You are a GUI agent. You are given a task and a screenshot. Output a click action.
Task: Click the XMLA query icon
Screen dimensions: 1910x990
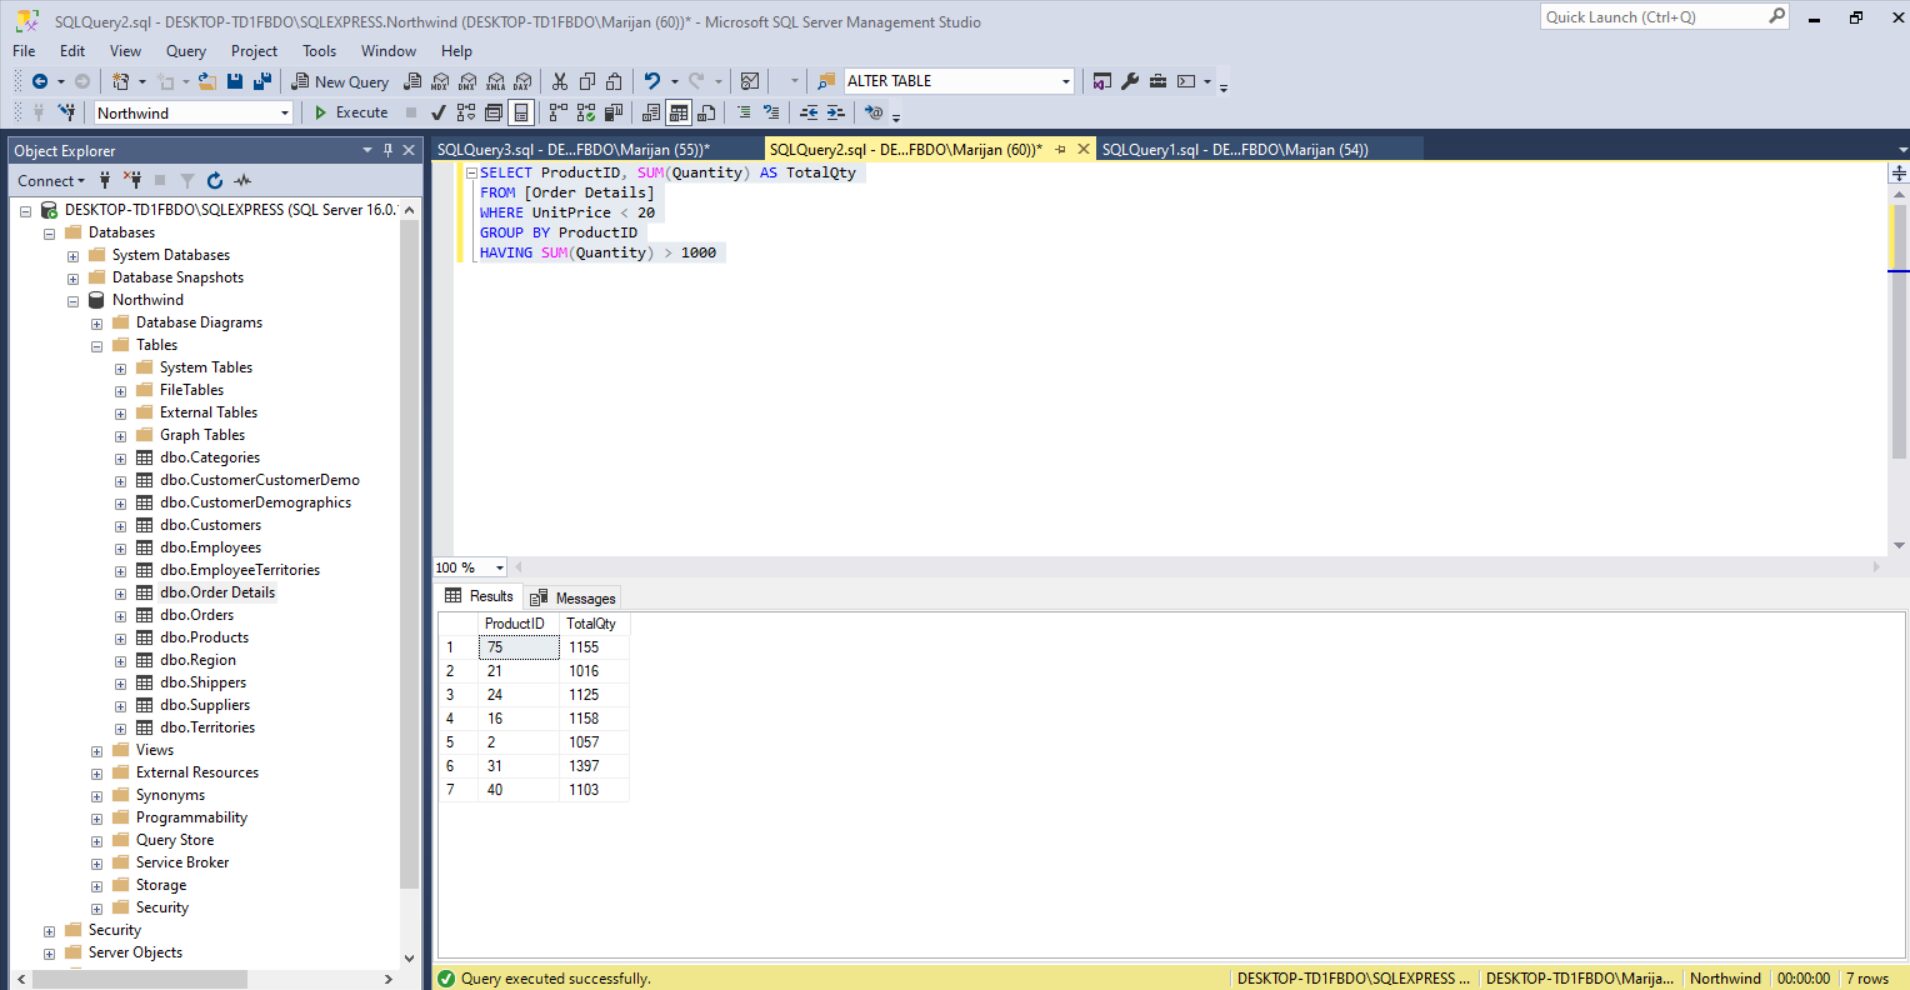(495, 81)
